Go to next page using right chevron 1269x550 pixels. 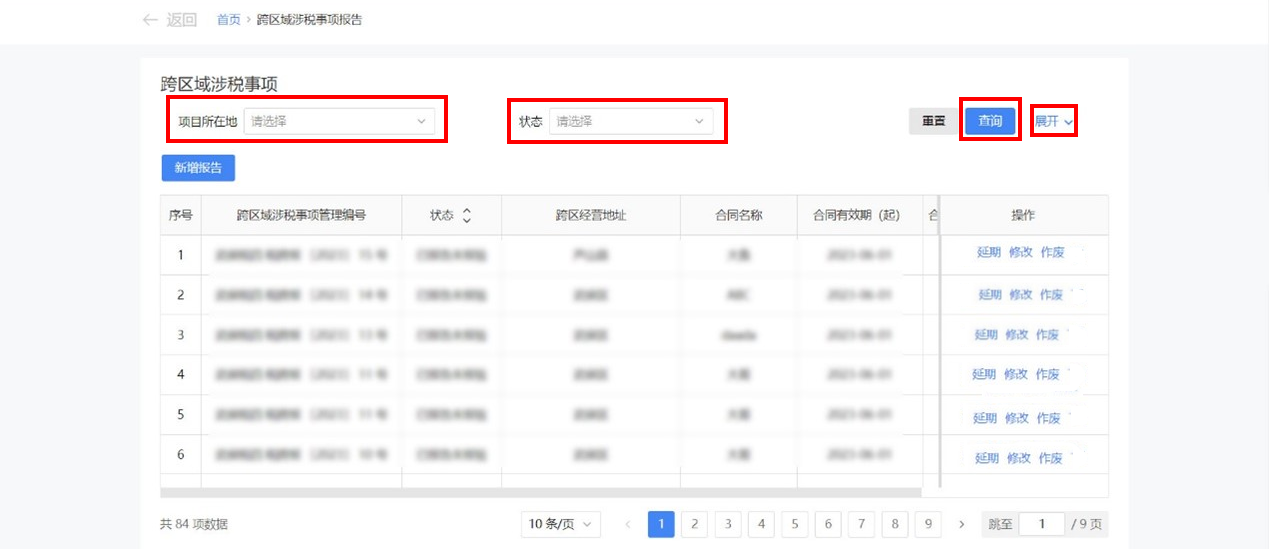962,524
